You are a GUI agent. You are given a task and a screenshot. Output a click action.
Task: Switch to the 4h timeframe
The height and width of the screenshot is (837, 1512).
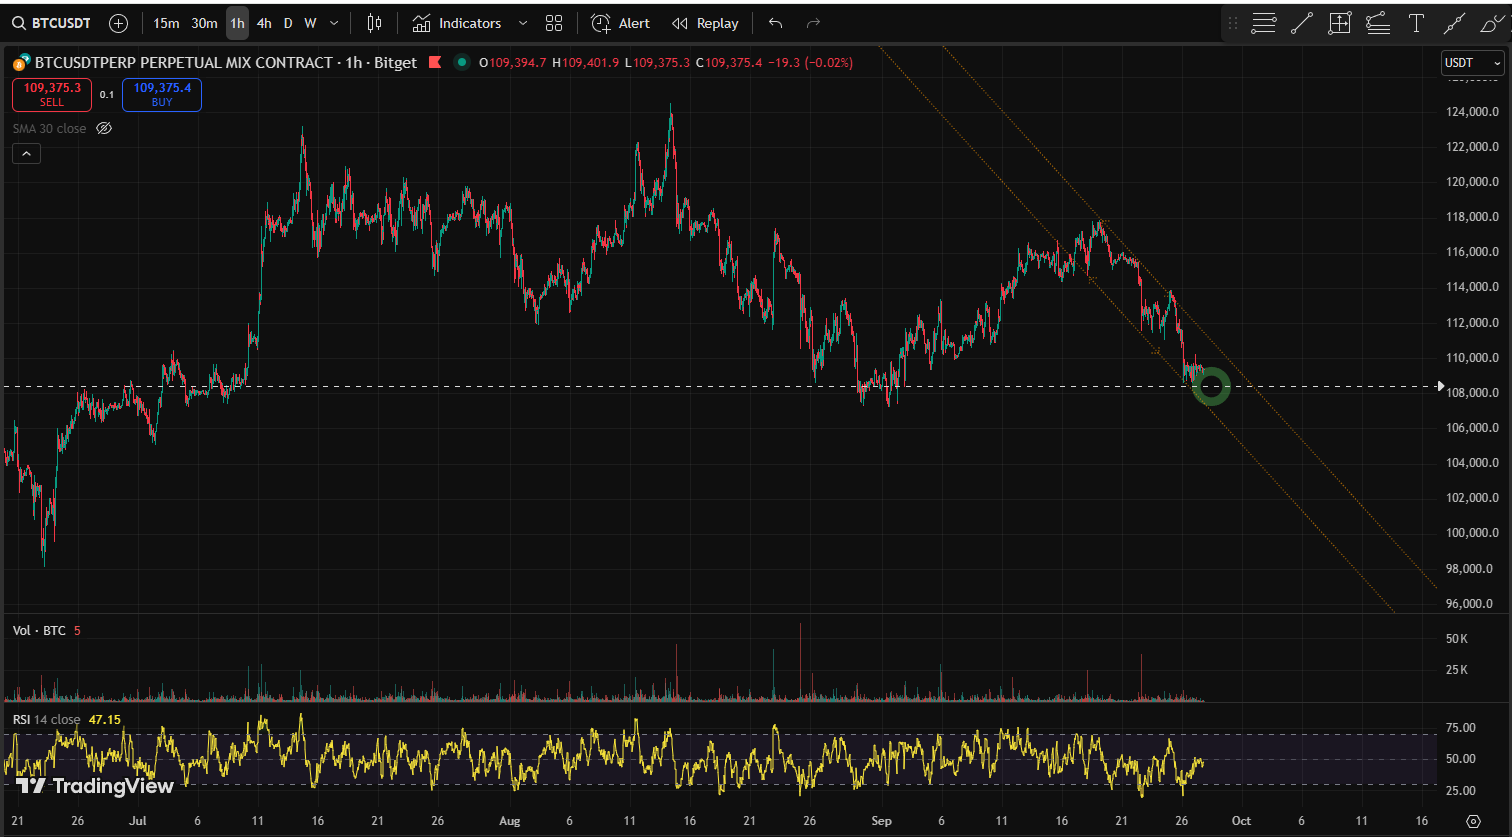pos(263,23)
